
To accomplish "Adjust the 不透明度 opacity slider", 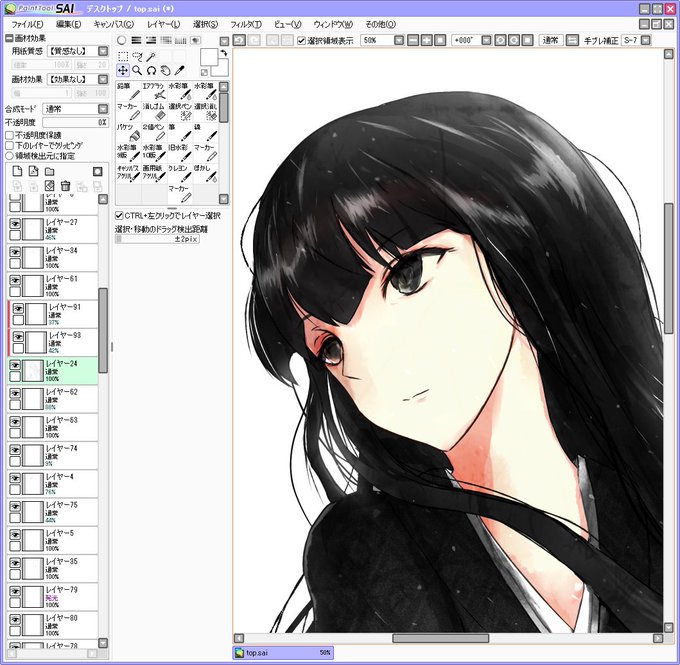I will [x=75, y=123].
